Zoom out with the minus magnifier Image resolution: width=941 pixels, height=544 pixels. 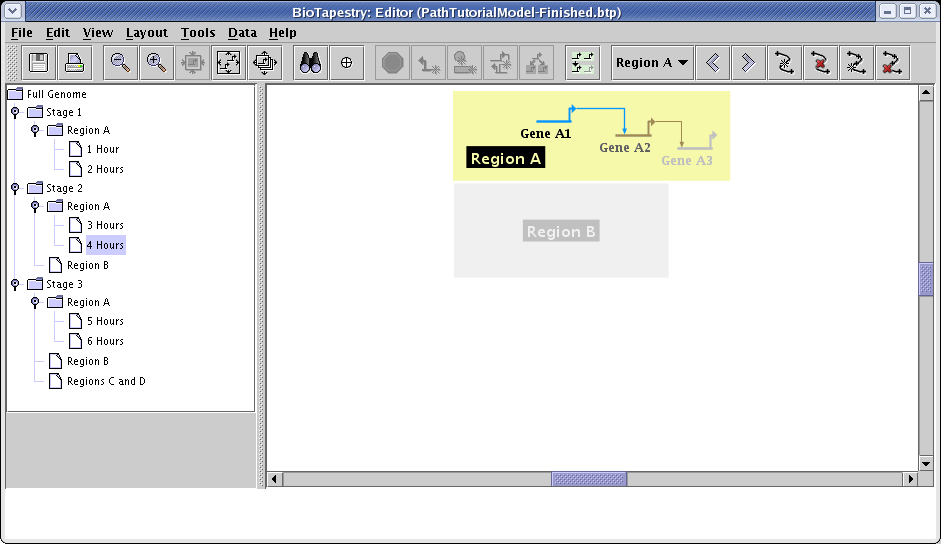tap(120, 63)
